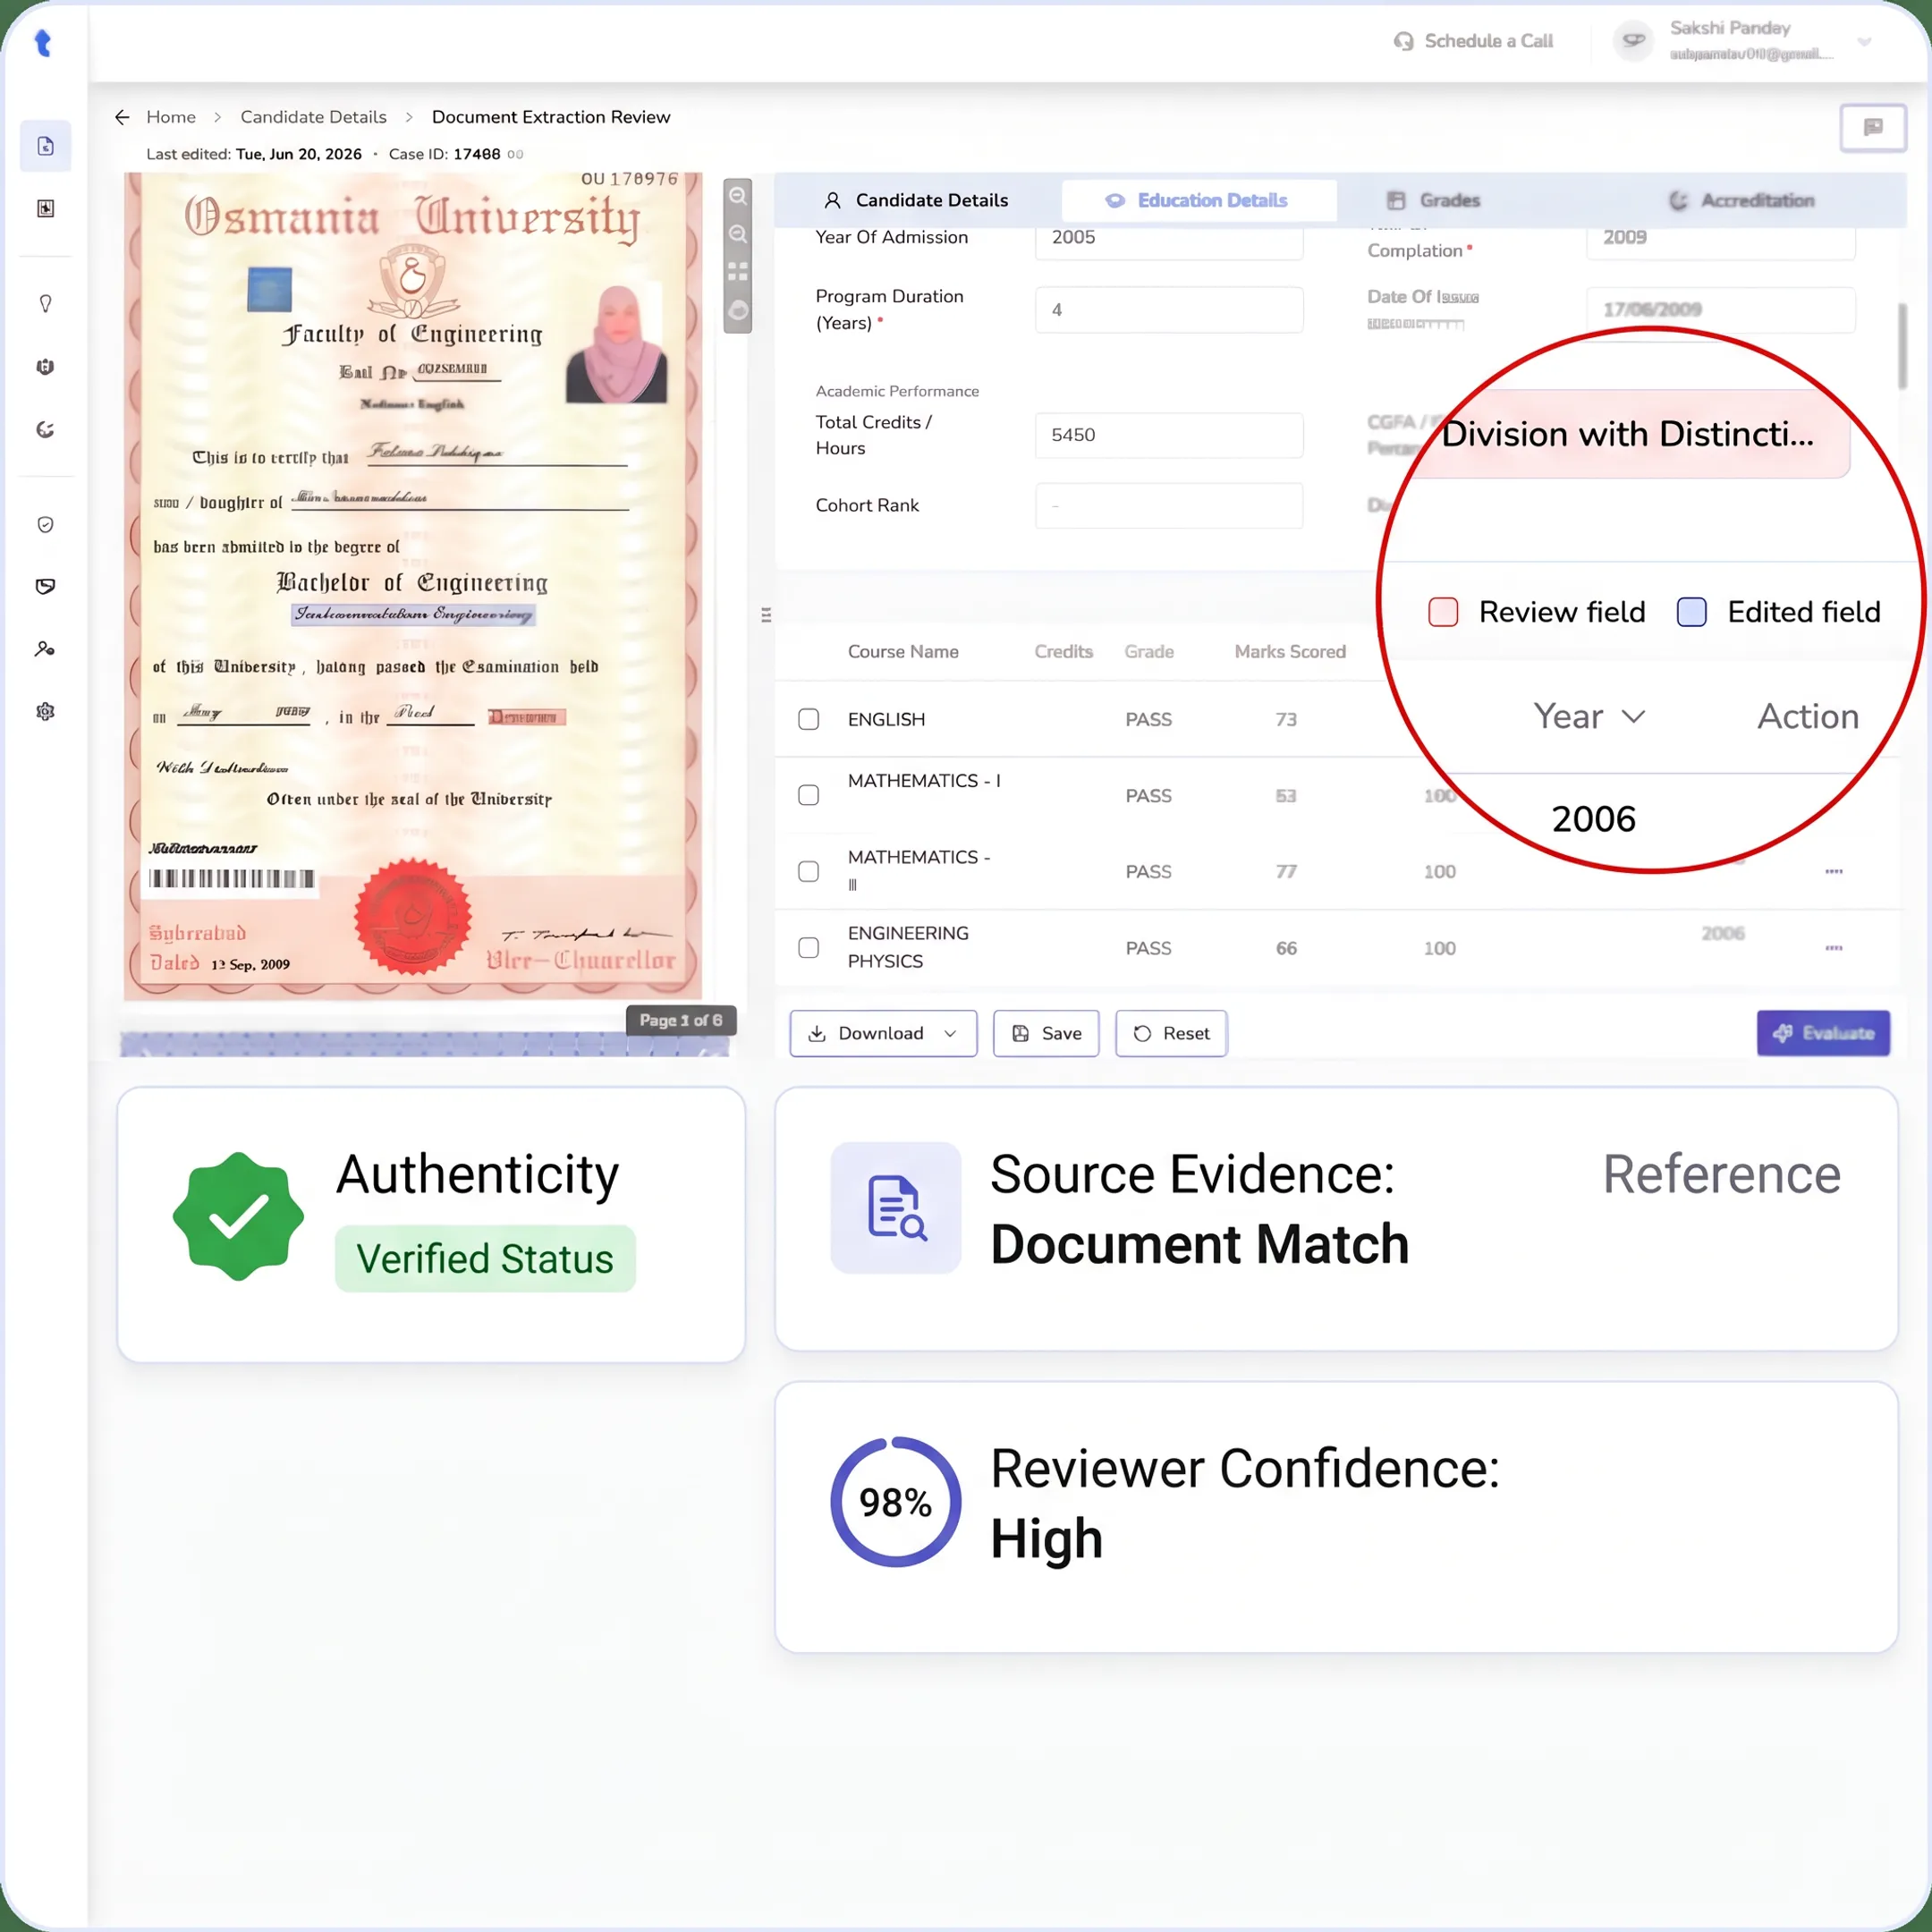1932x1932 pixels.
Task: Tick the MATHEMATICS - II checkbox
Action: coord(809,871)
